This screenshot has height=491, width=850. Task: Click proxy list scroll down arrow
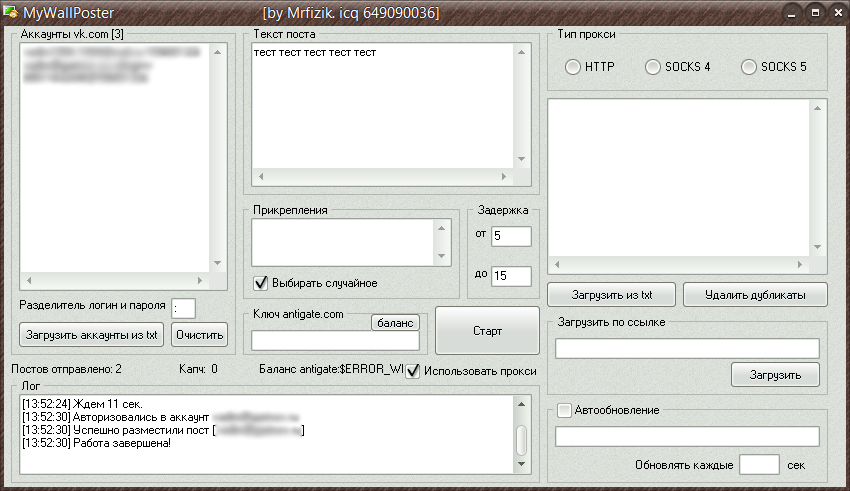pyautogui.click(x=817, y=247)
